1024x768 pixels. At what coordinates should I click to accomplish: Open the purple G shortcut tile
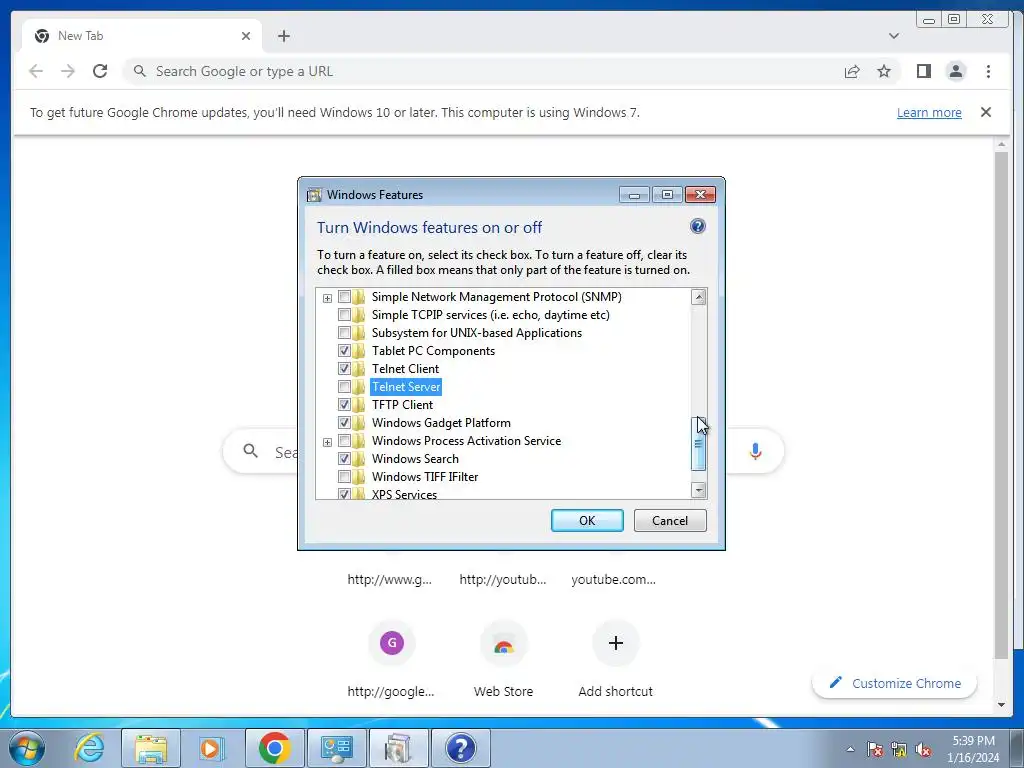392,643
